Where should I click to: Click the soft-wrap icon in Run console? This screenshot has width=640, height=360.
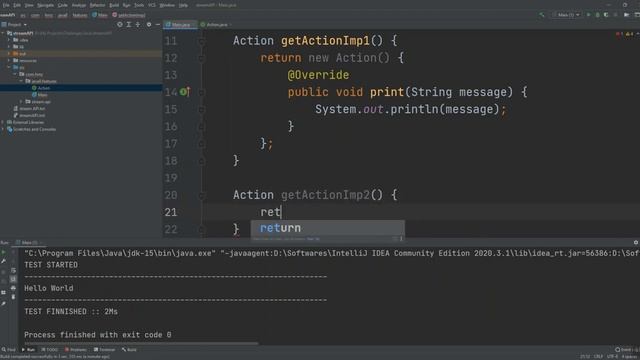pyautogui.click(x=13, y=270)
